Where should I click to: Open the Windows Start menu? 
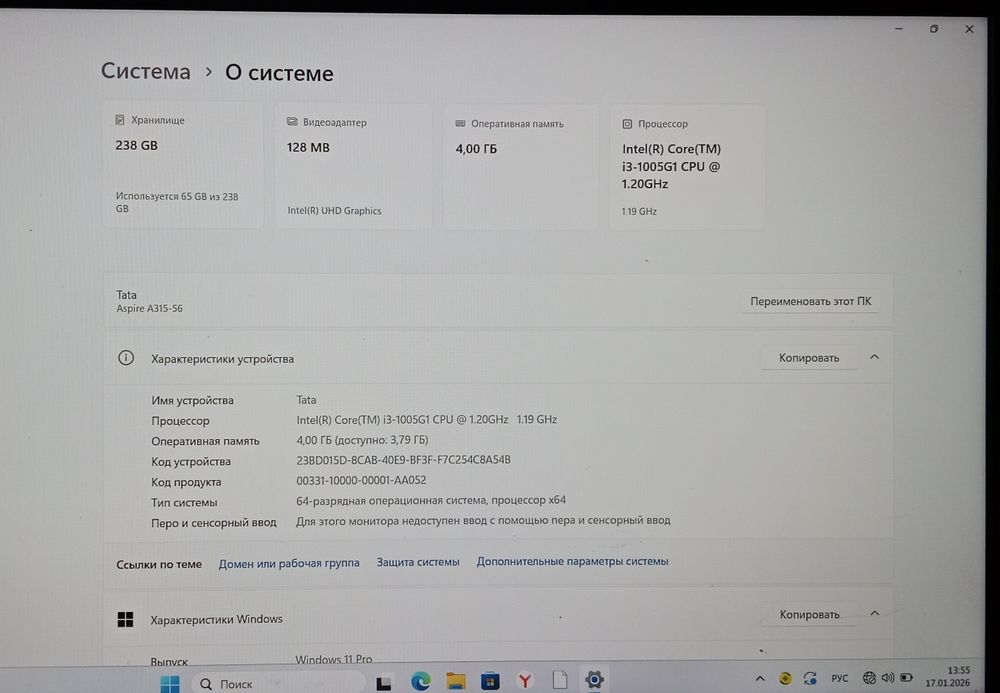[170, 683]
